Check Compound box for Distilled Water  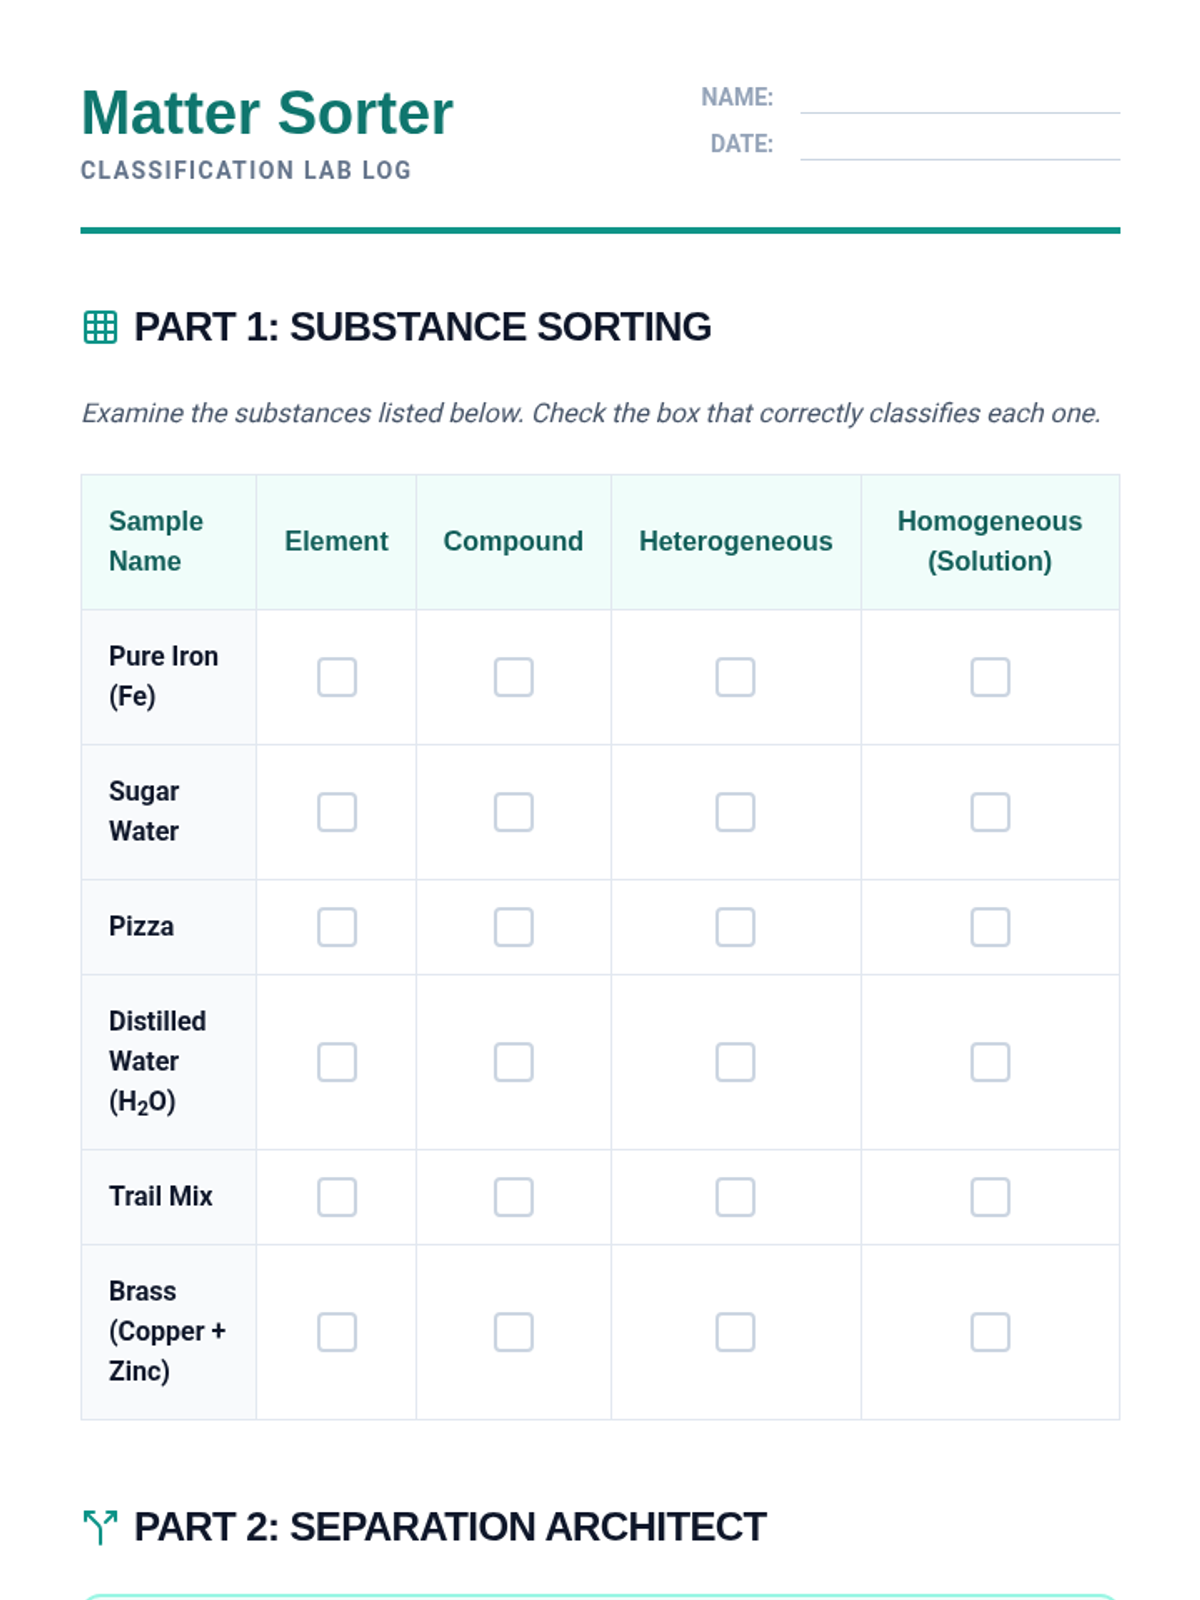[x=513, y=1062]
